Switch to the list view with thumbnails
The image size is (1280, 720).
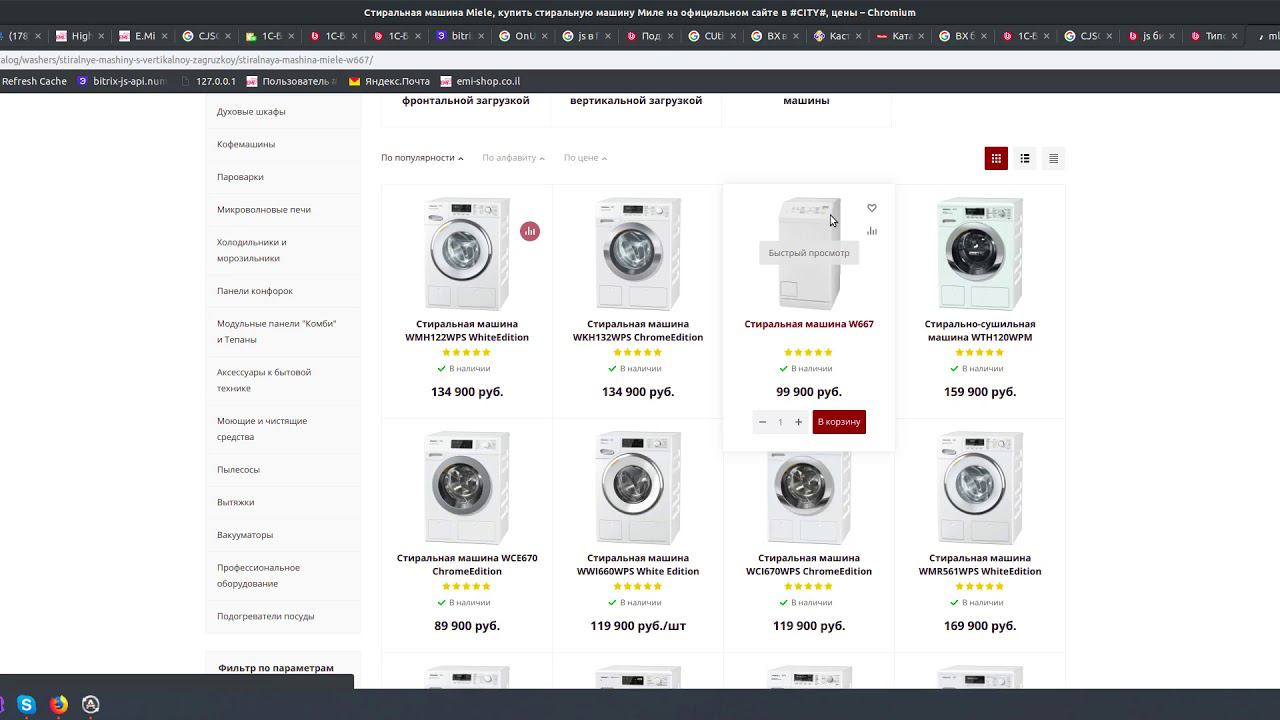click(x=1025, y=158)
